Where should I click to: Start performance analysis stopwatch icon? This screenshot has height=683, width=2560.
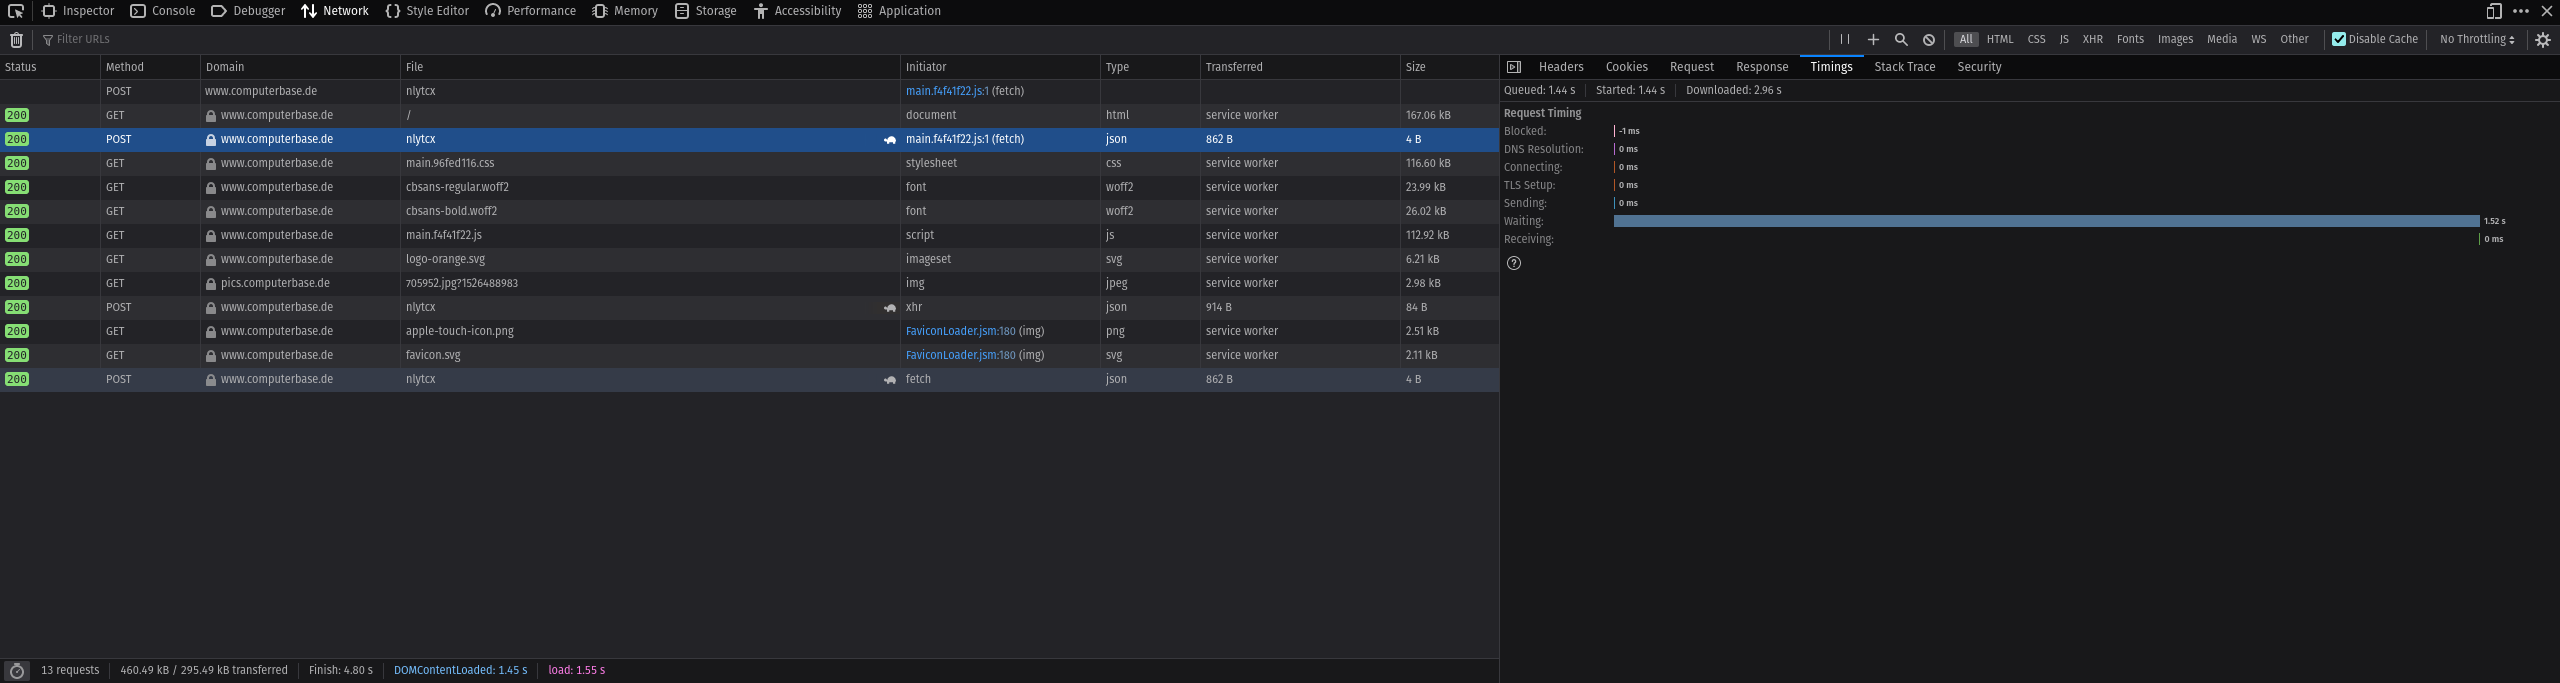[x=17, y=671]
